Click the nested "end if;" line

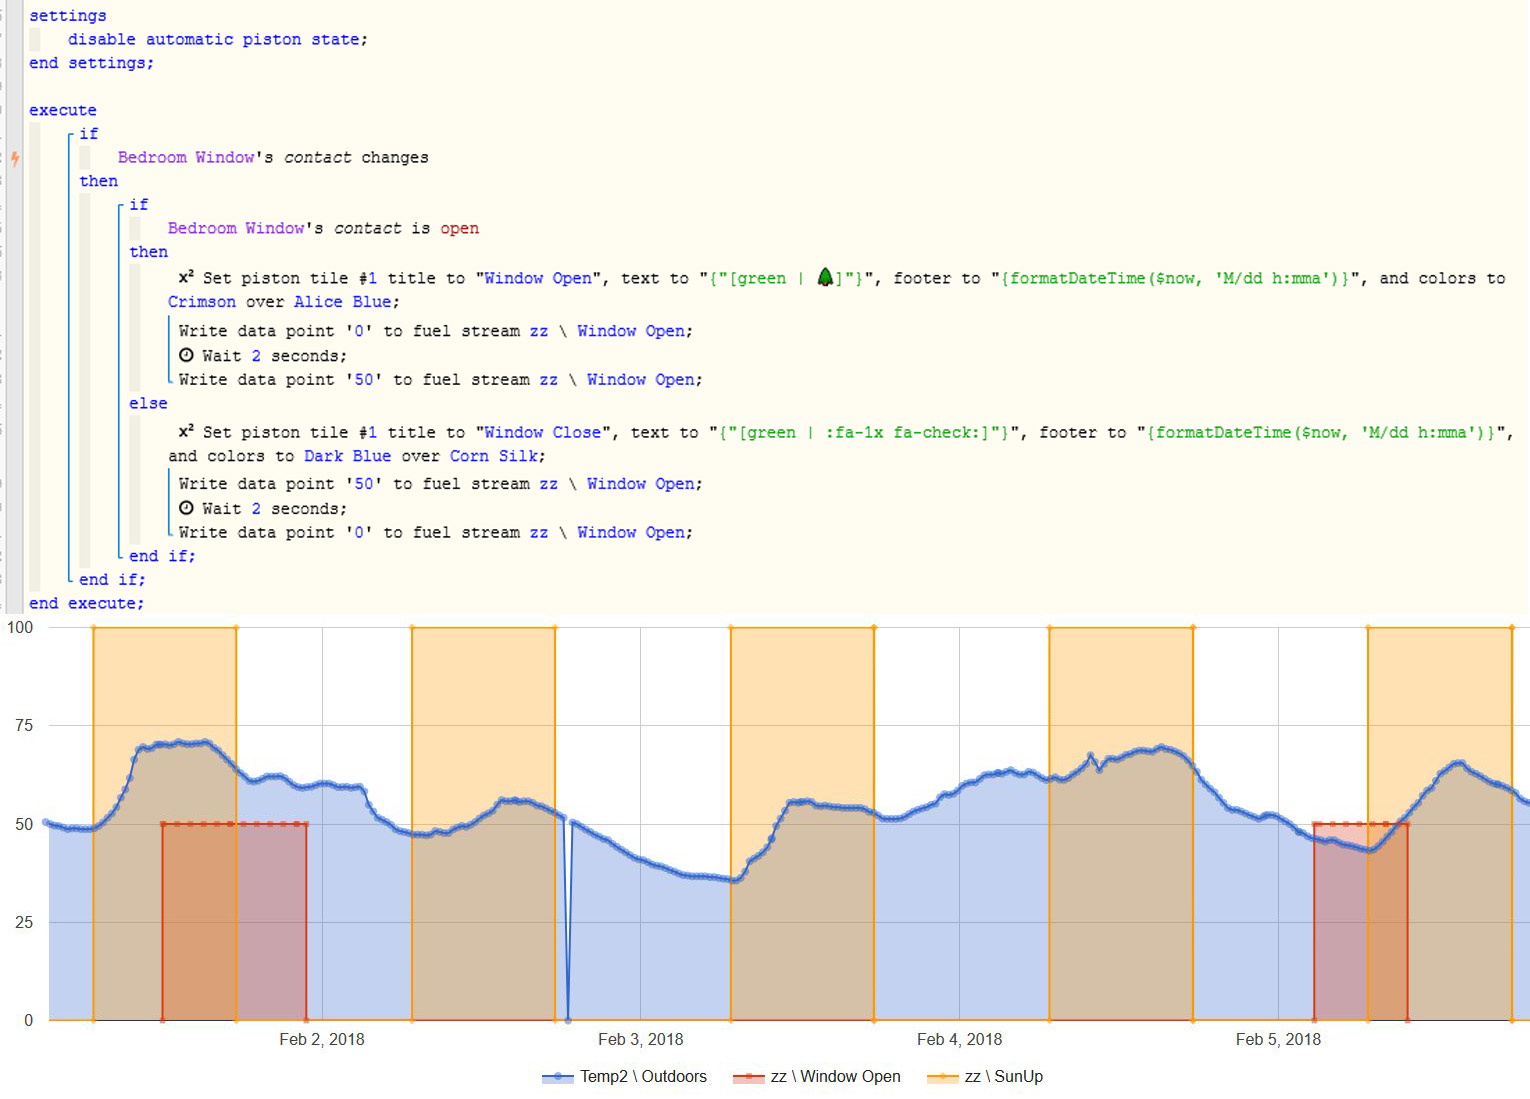point(162,556)
